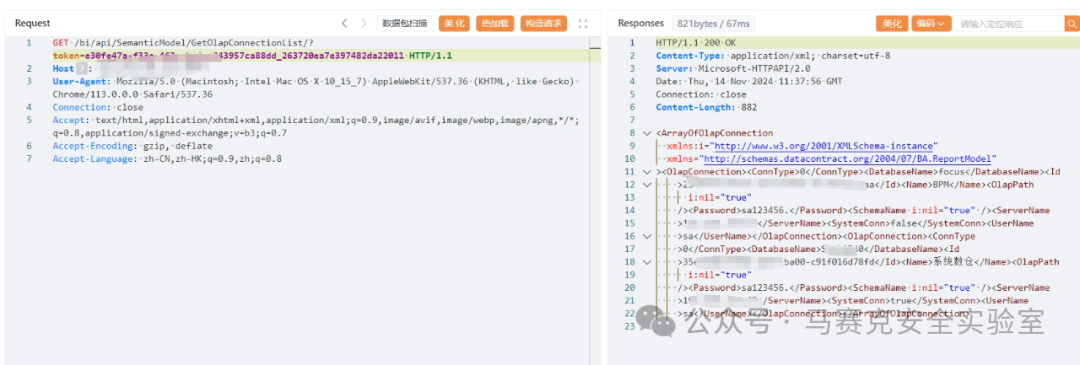Screen dimensions: 1080x365
Task: Click the Server: Microsoft-HTTPAPI/2.0 header
Action: [x=733, y=68]
